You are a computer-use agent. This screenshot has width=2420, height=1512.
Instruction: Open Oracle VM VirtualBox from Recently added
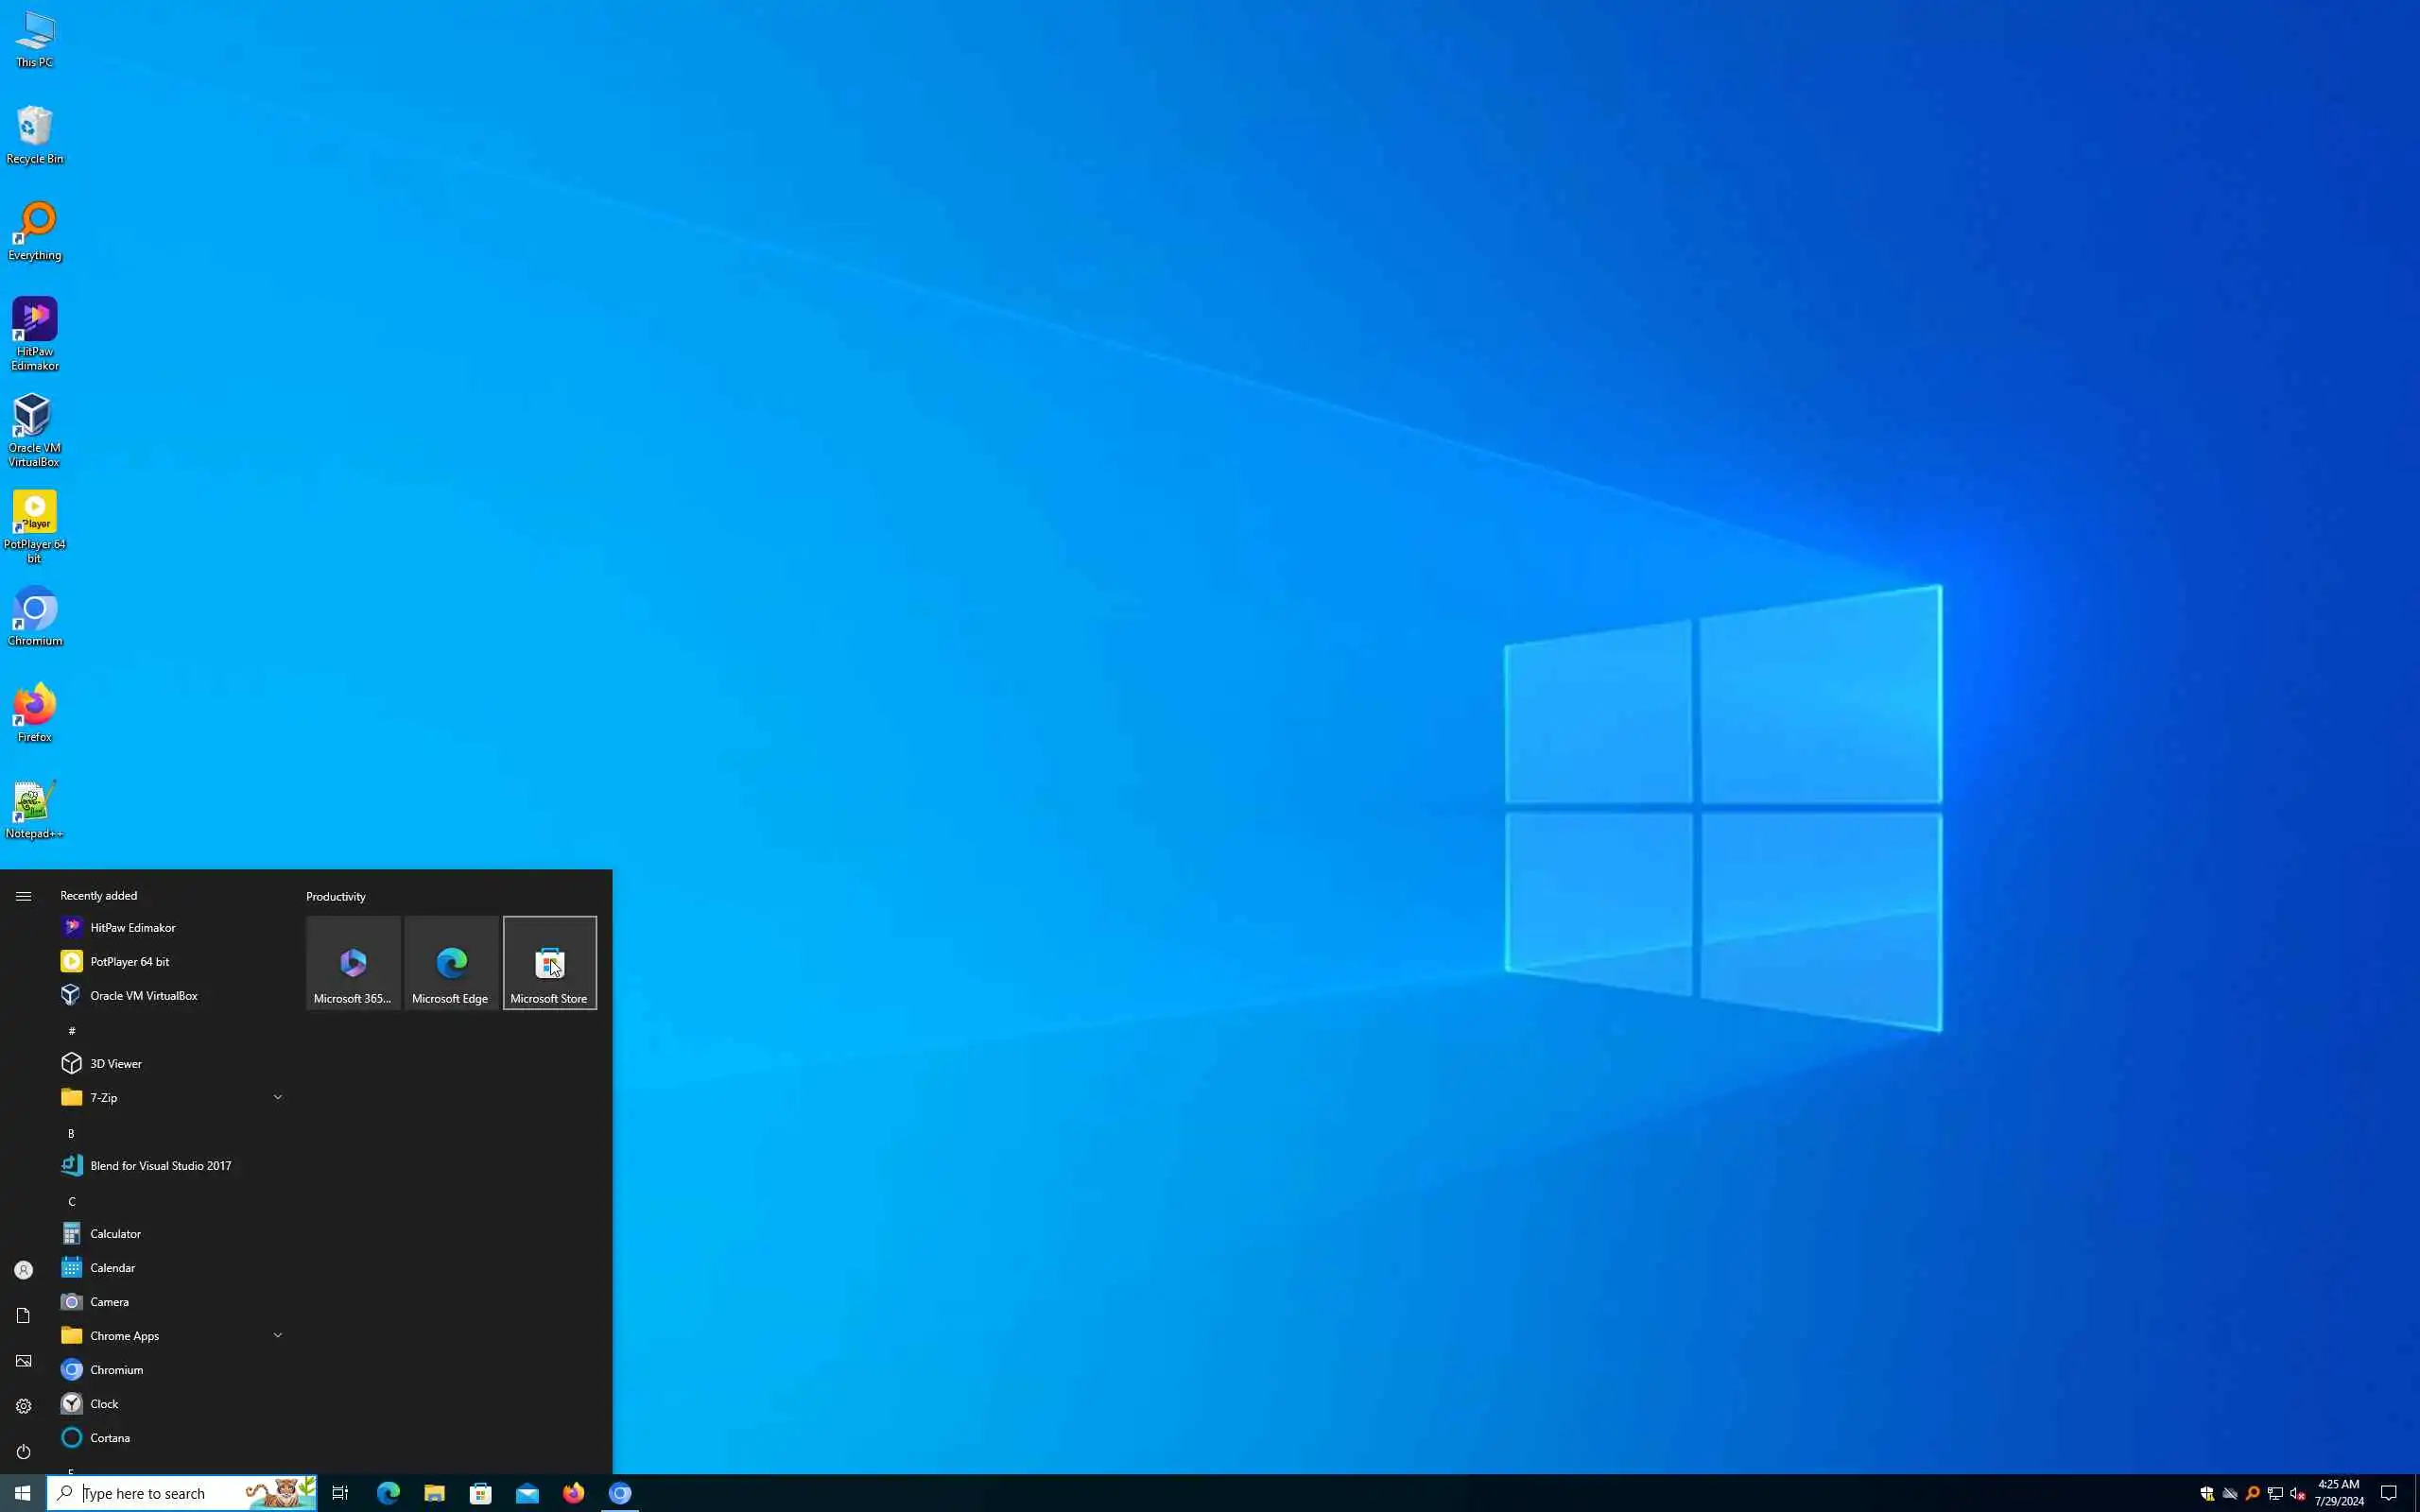tap(143, 995)
